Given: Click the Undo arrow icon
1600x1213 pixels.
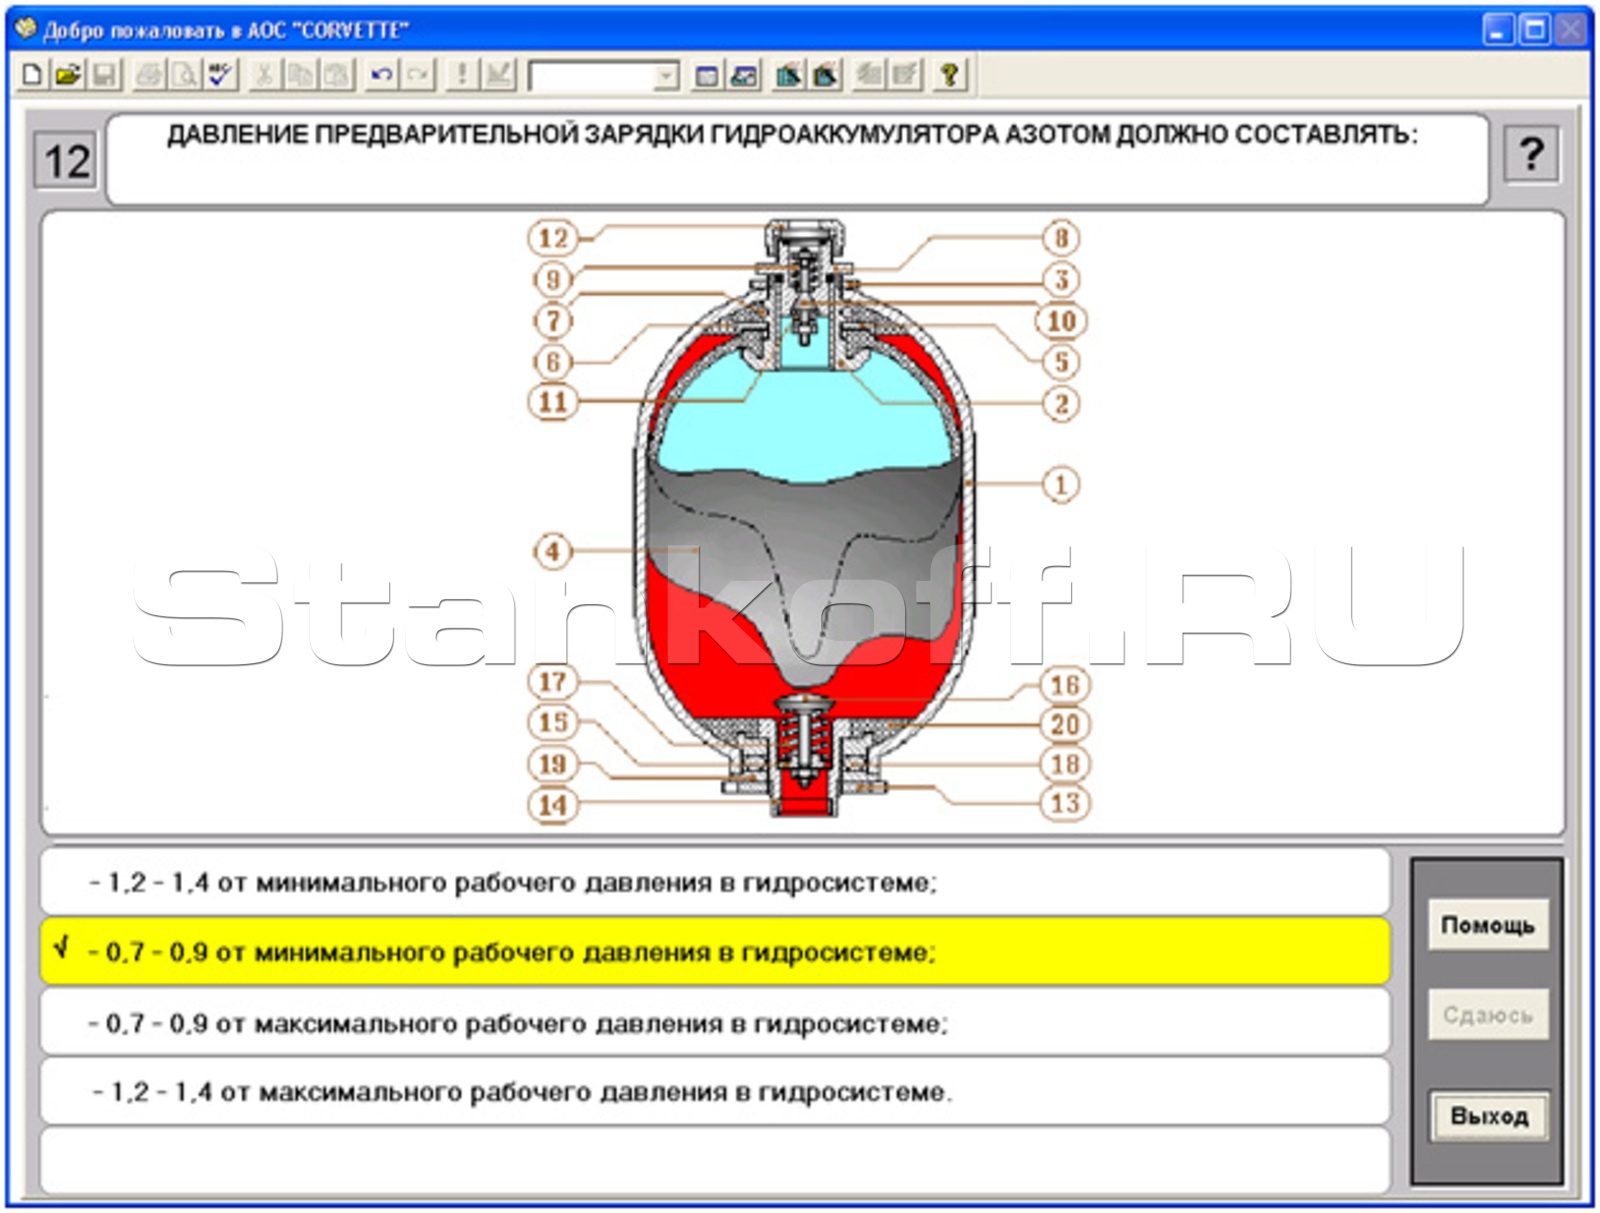Looking at the screenshot, I should coord(381,75).
